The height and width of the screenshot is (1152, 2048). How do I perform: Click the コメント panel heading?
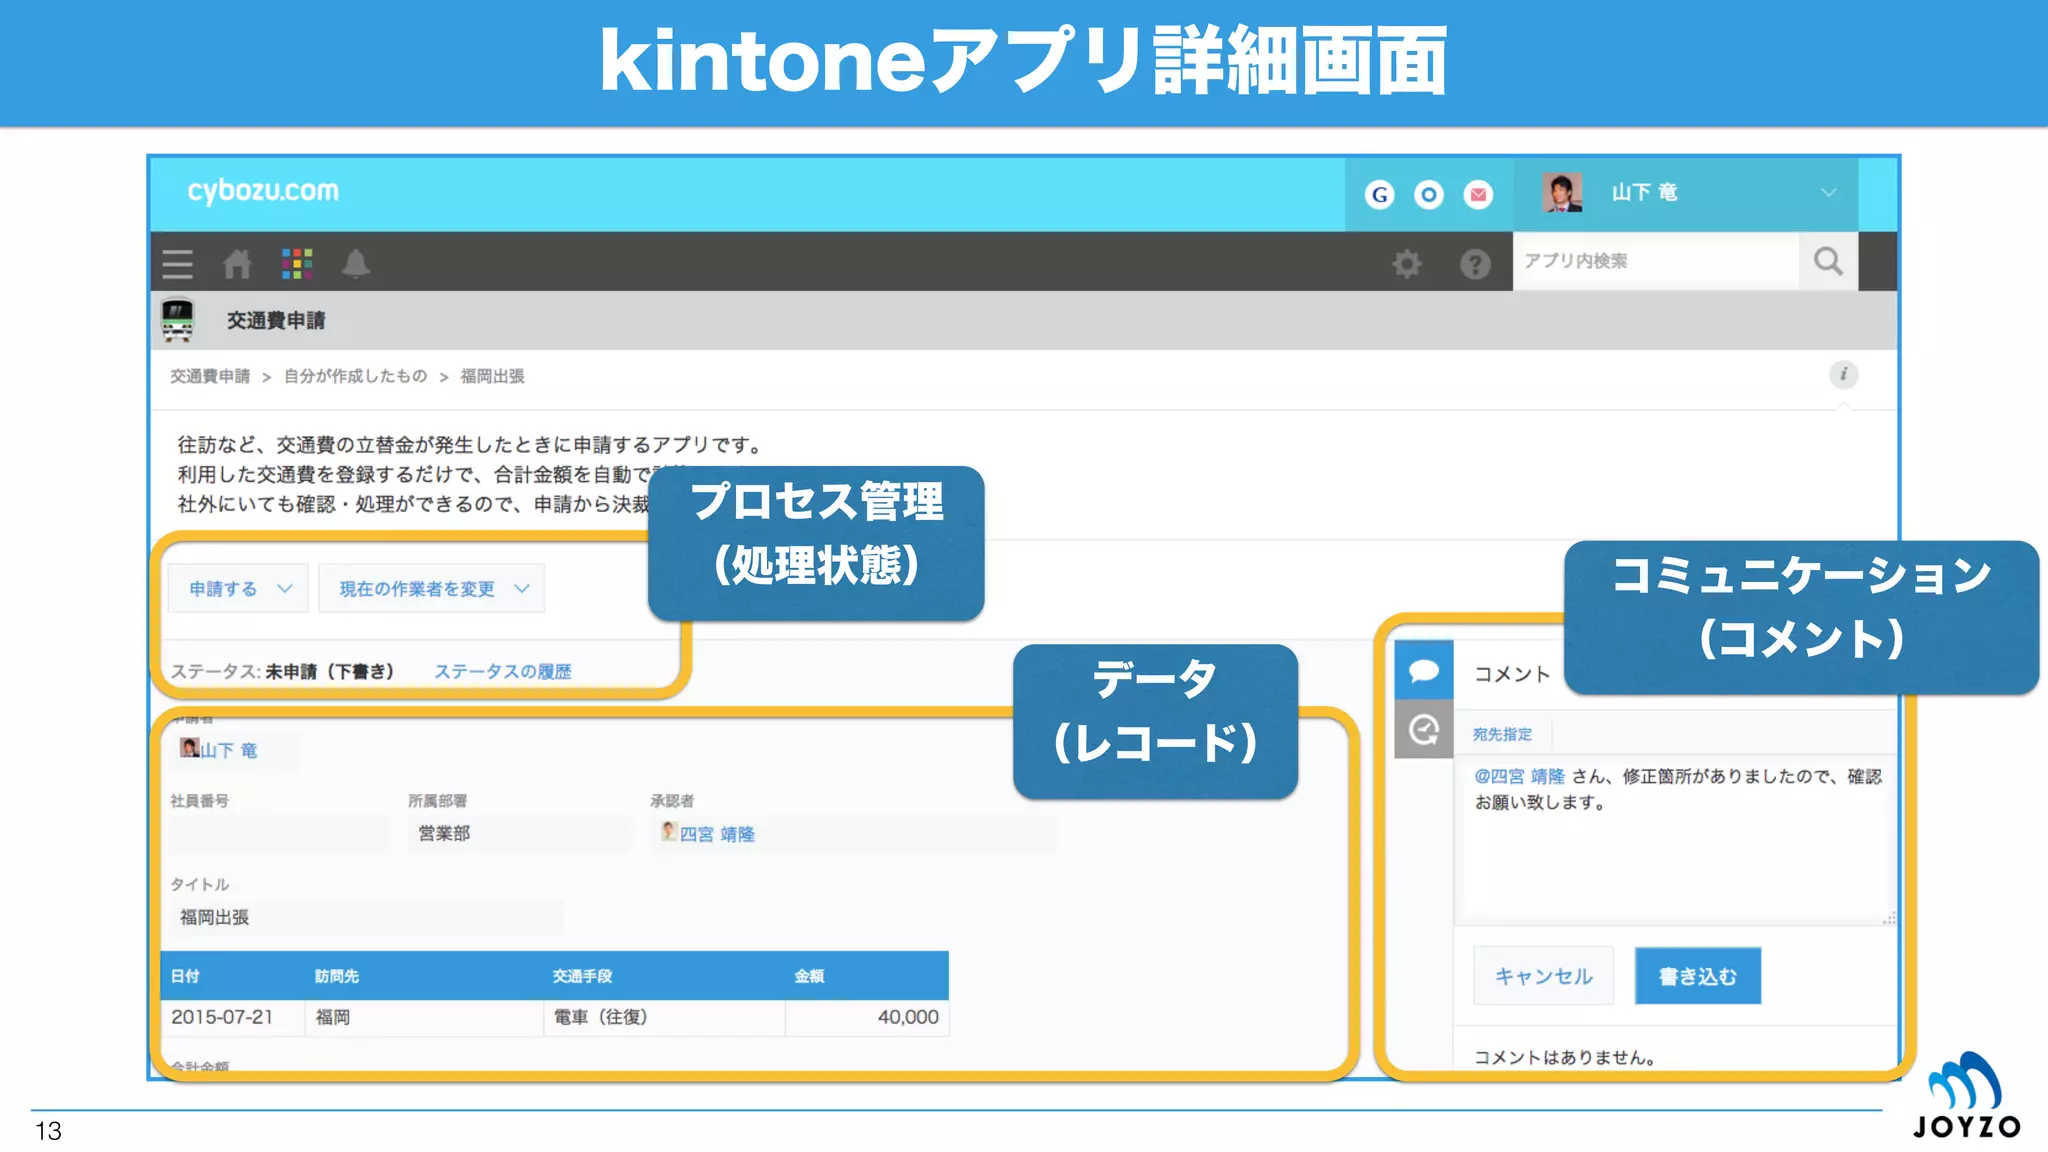1512,674
